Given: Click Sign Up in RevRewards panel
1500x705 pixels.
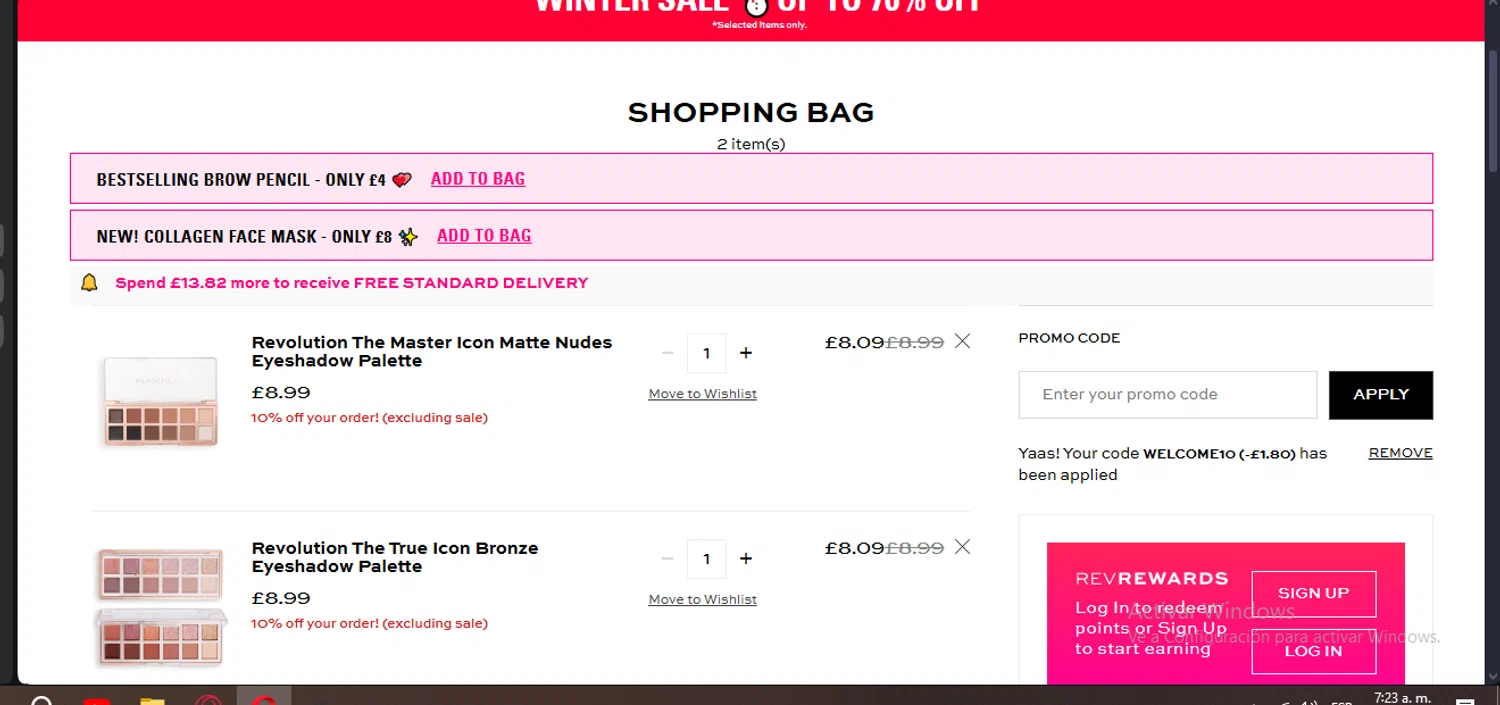Looking at the screenshot, I should click(1313, 594).
